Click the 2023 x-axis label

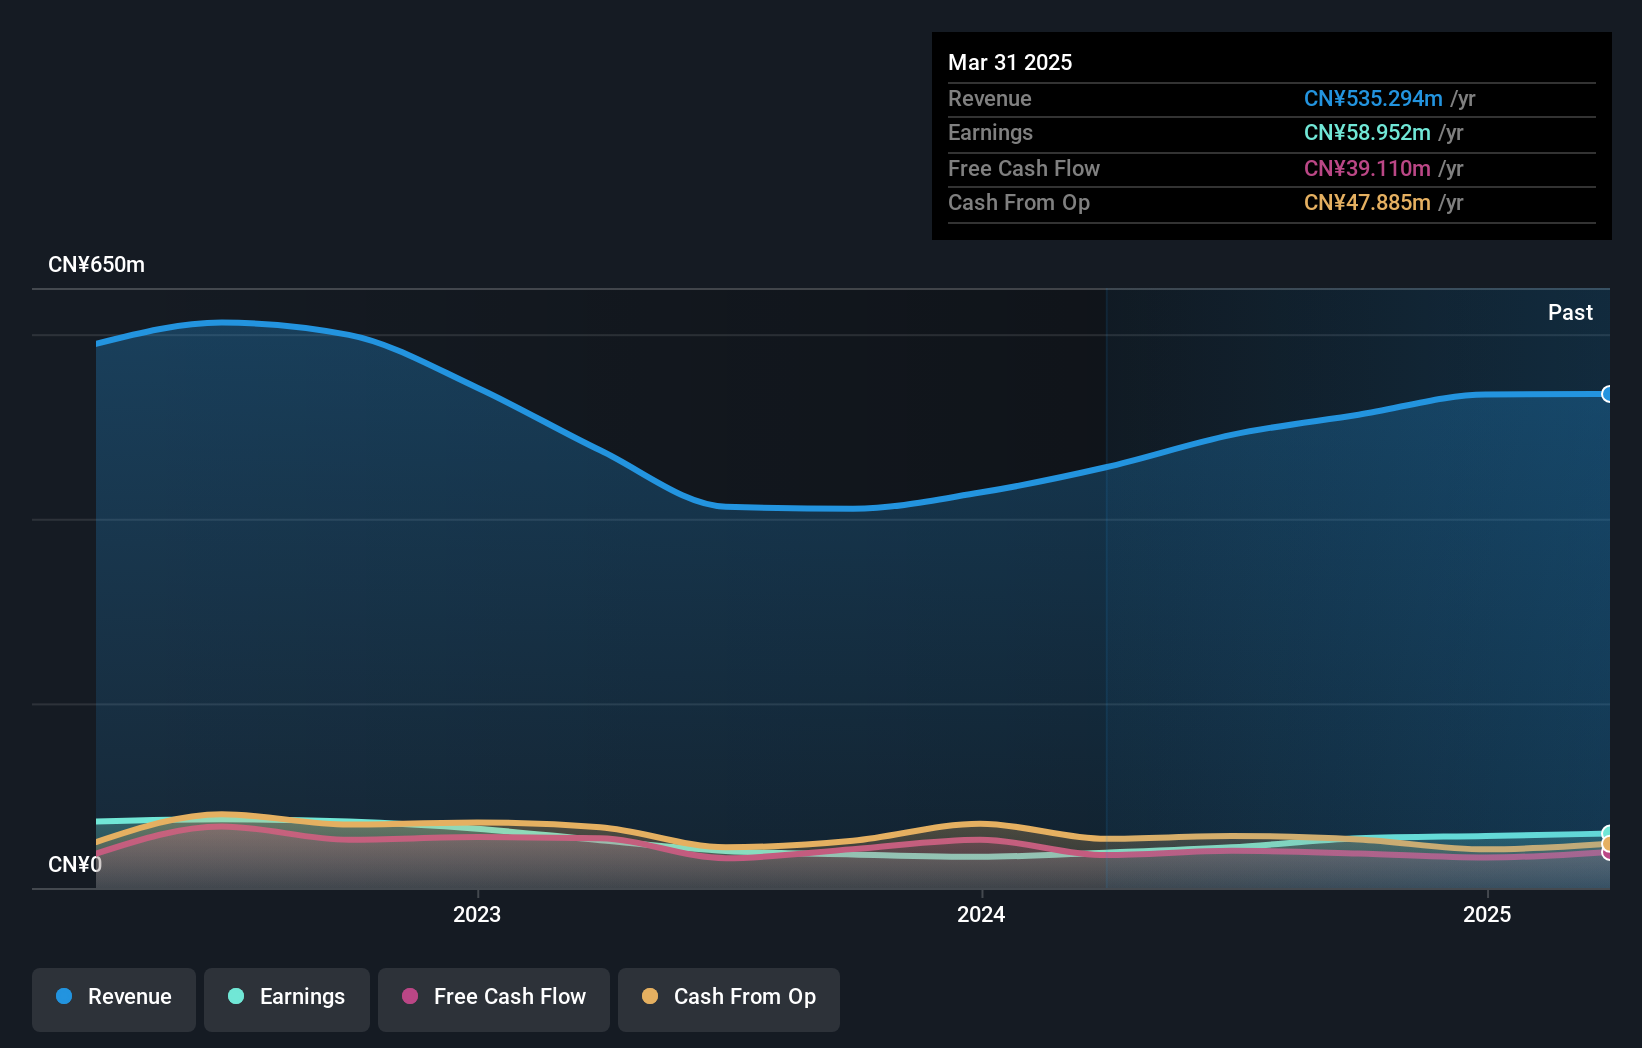point(477,914)
